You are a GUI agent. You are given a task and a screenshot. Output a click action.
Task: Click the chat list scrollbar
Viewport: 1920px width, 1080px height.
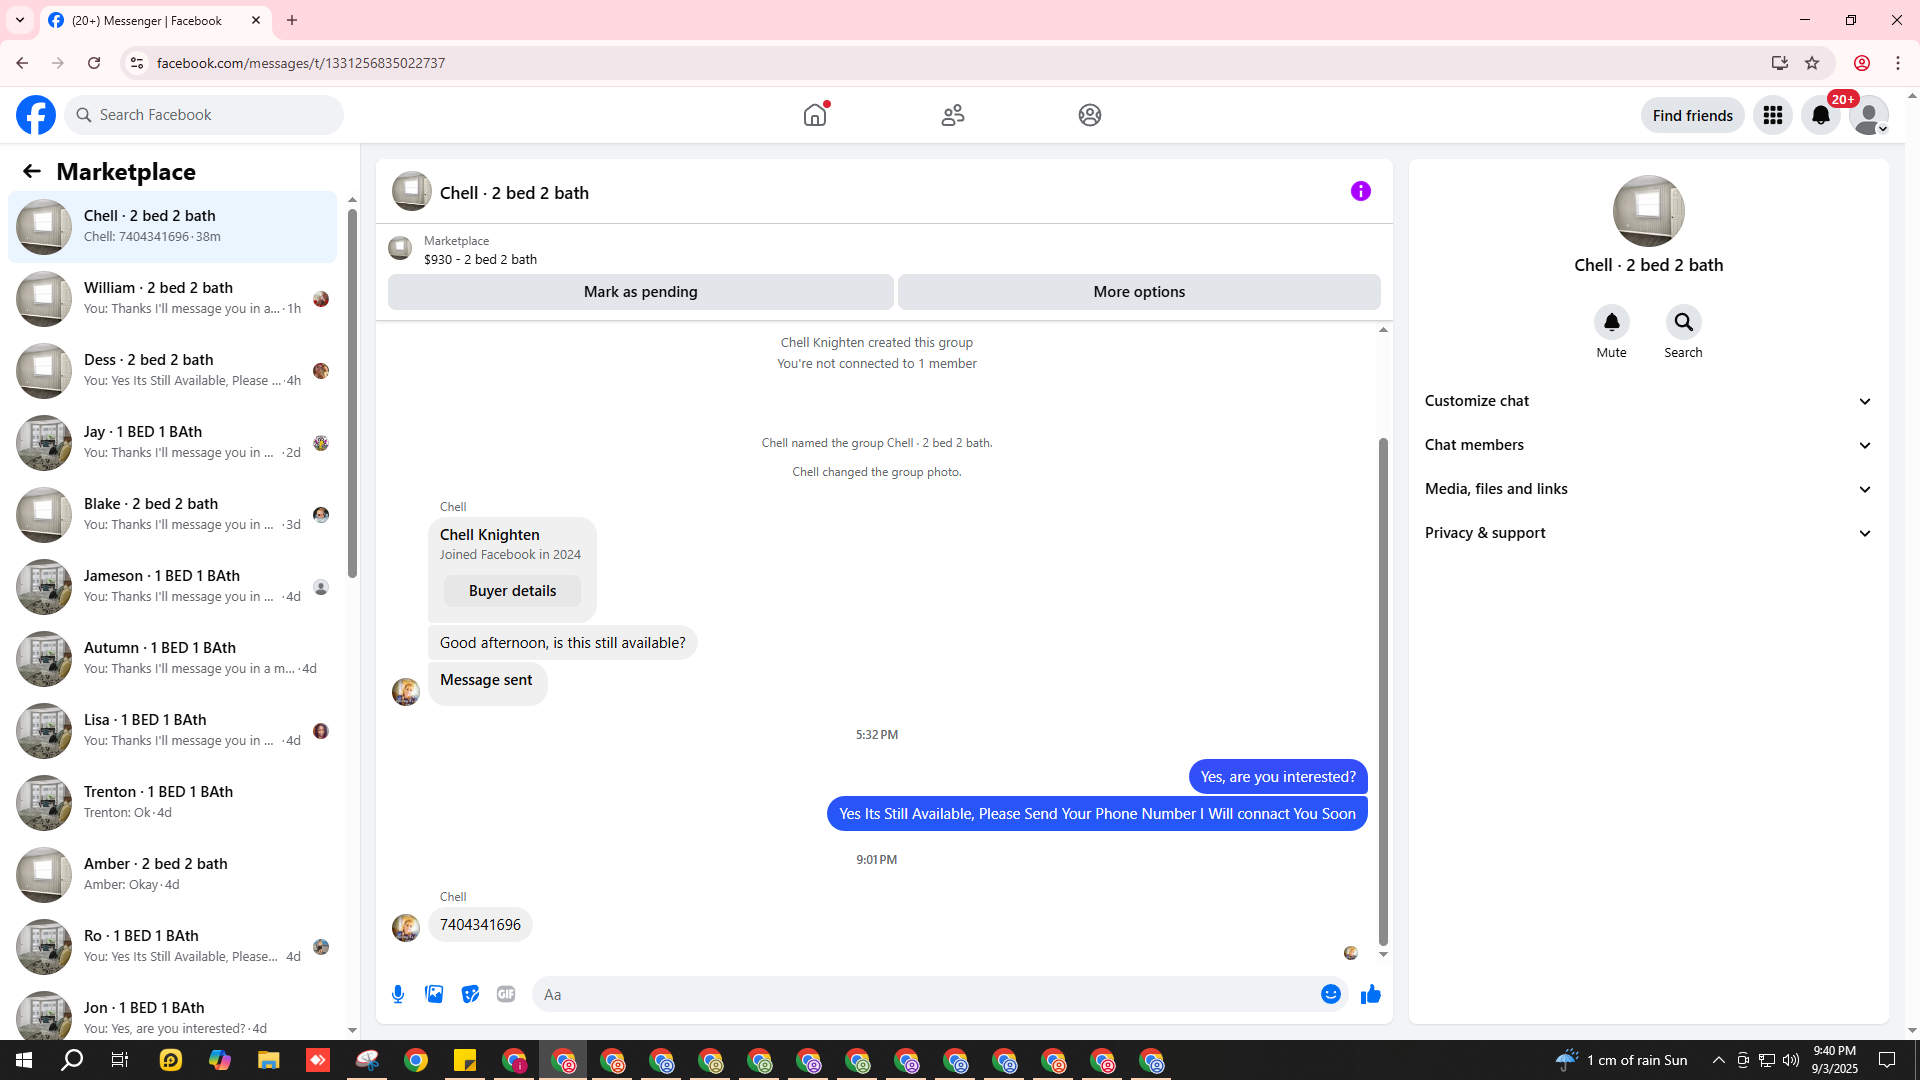(352, 392)
